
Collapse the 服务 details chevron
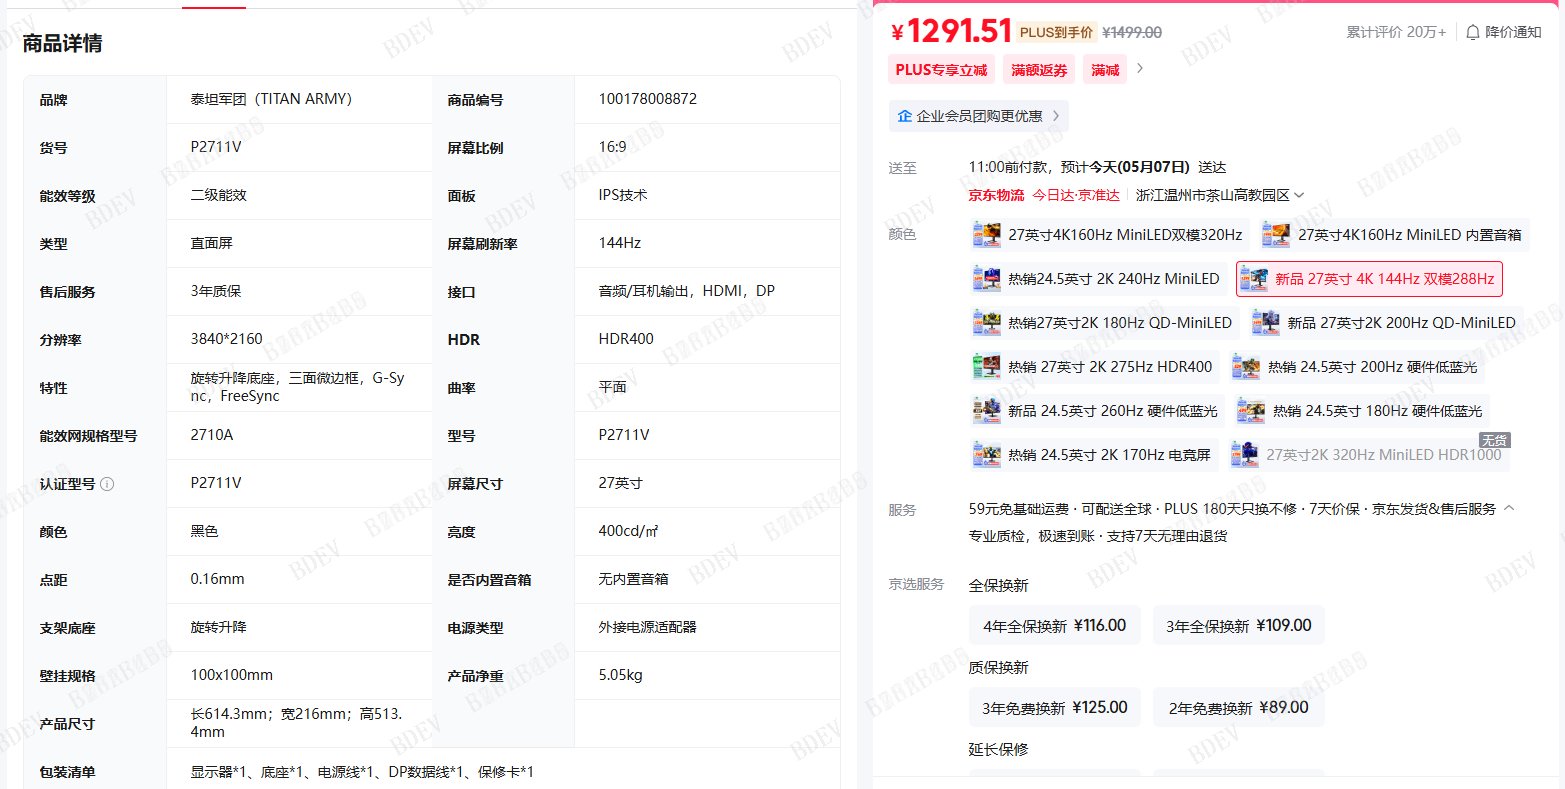(1509, 508)
